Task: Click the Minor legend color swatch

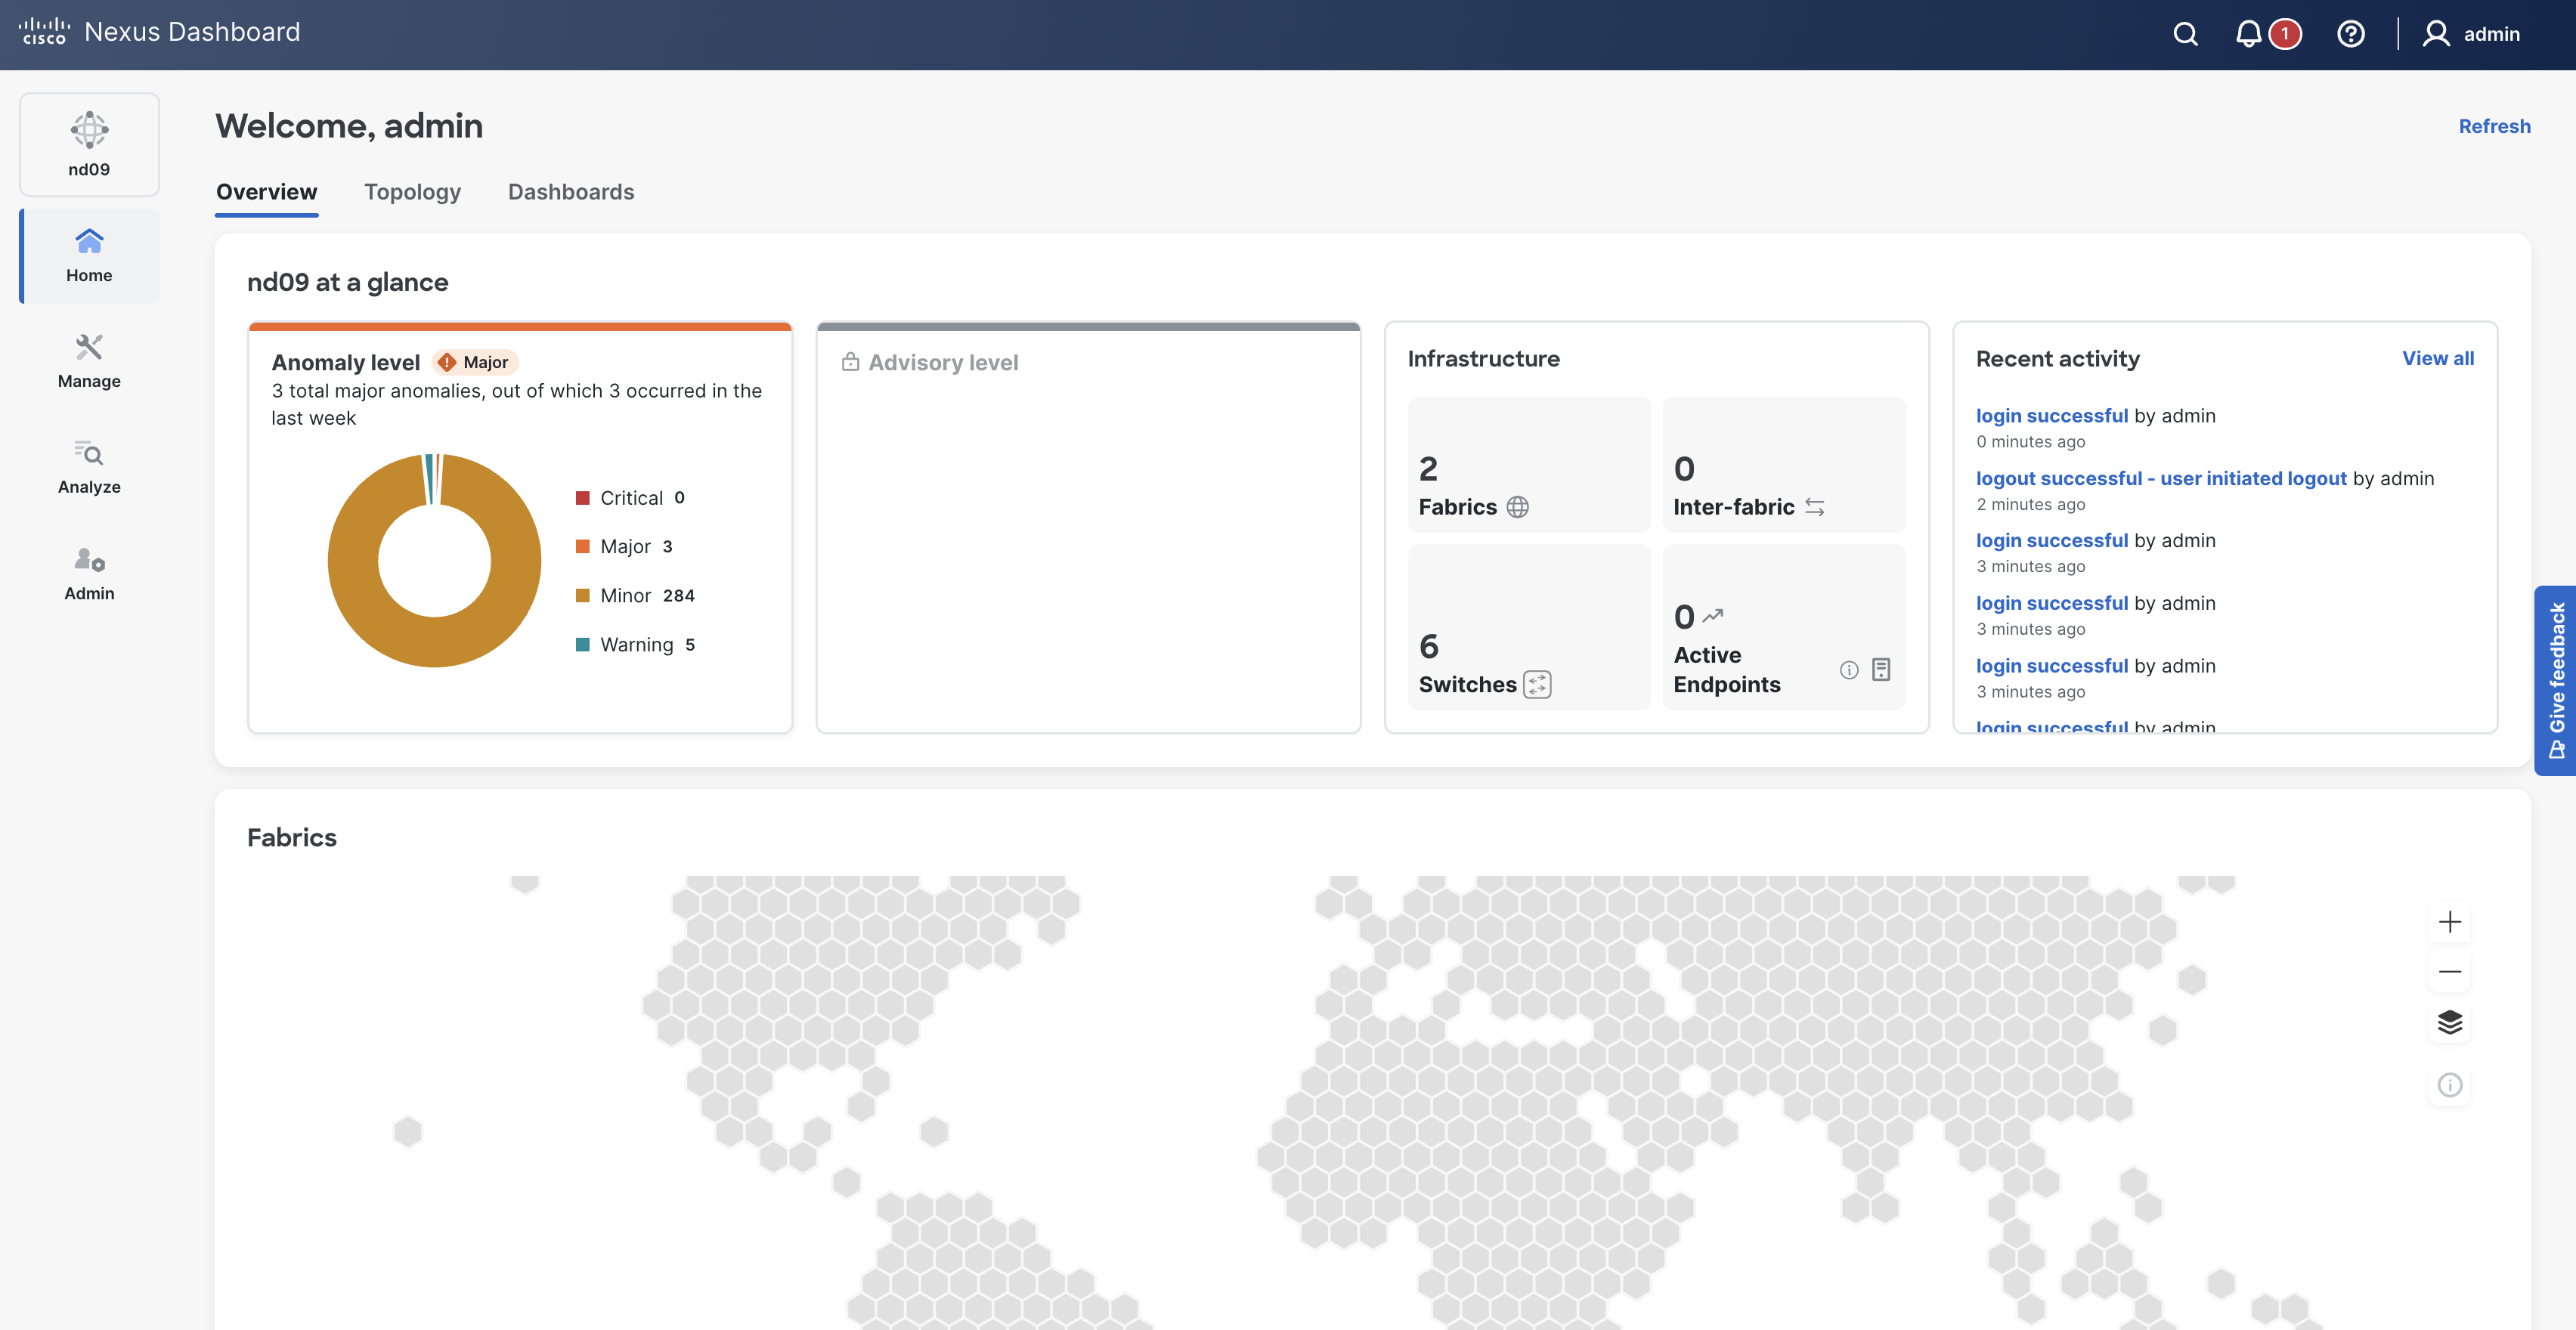Action: point(583,596)
